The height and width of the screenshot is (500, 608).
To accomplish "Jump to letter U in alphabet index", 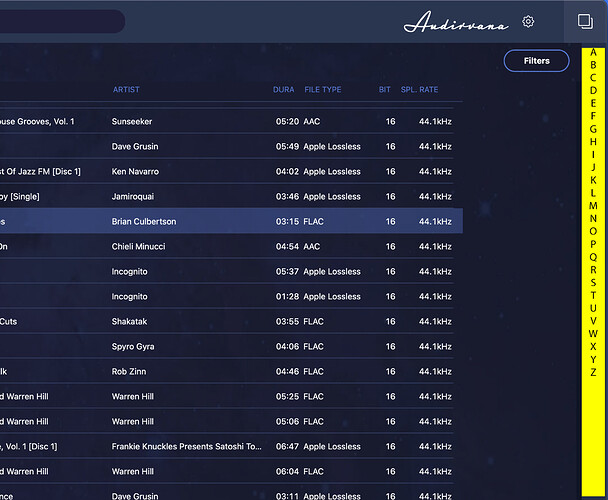I will 593,308.
